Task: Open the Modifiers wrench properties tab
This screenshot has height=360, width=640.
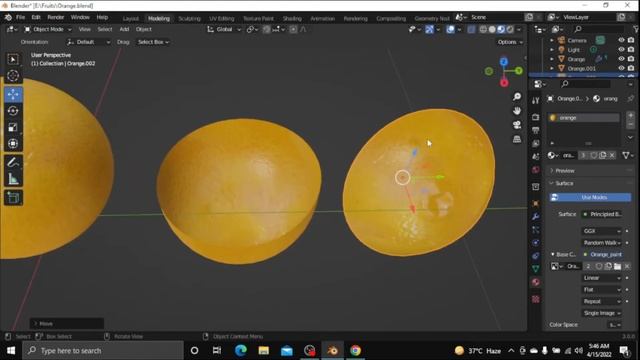Action: coord(536,217)
